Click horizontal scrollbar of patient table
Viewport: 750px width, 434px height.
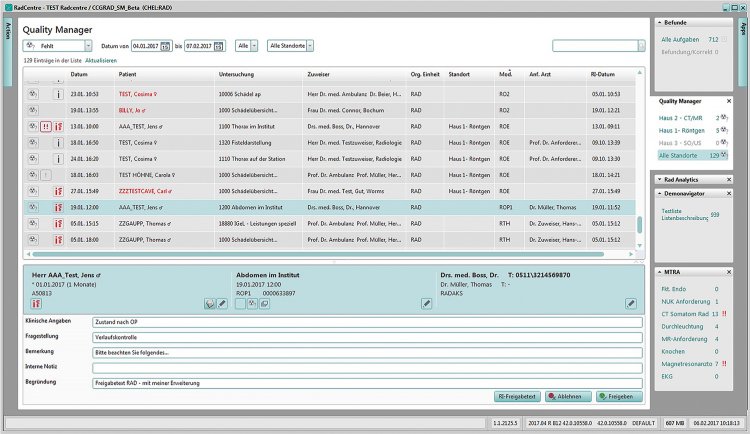pyautogui.click(x=318, y=254)
